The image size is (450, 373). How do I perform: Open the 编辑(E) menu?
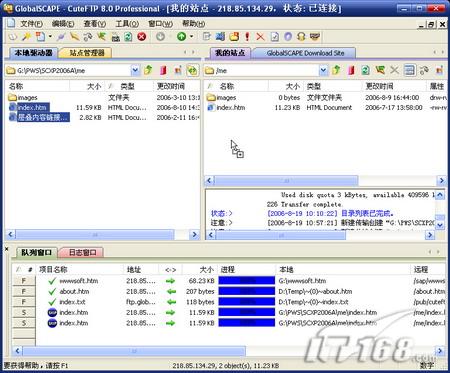tap(63, 24)
